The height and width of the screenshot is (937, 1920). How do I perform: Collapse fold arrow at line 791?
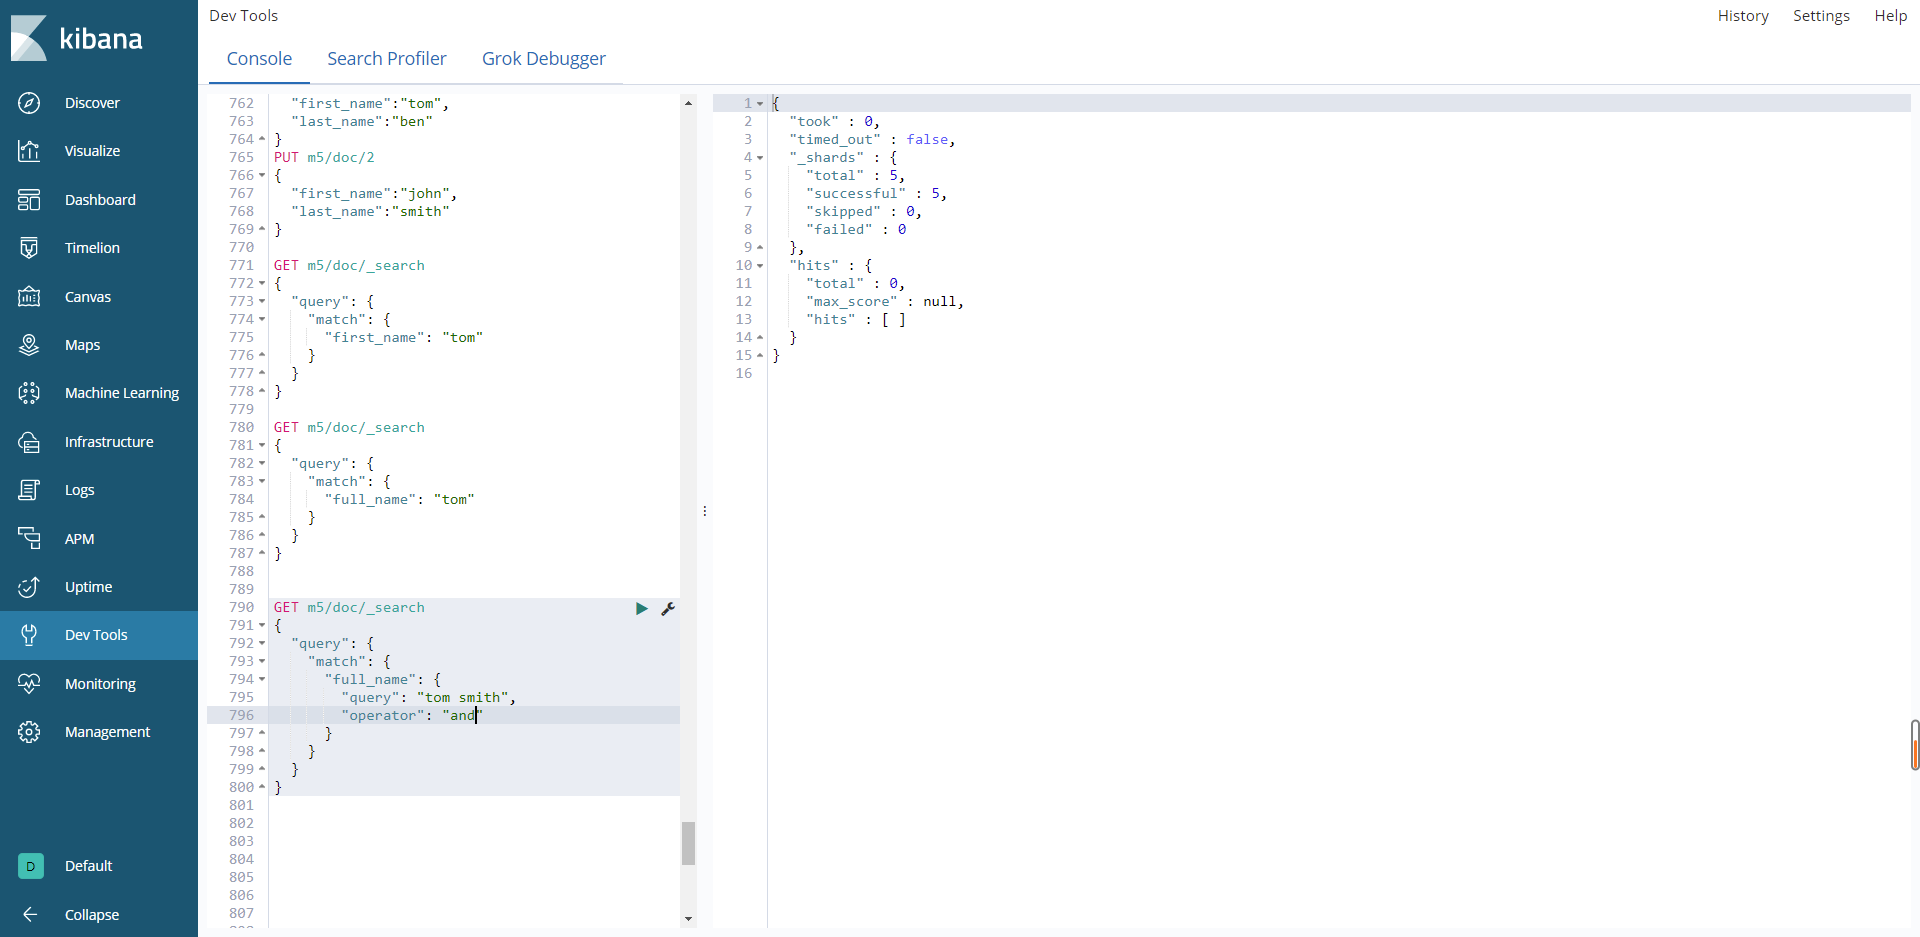pos(262,626)
